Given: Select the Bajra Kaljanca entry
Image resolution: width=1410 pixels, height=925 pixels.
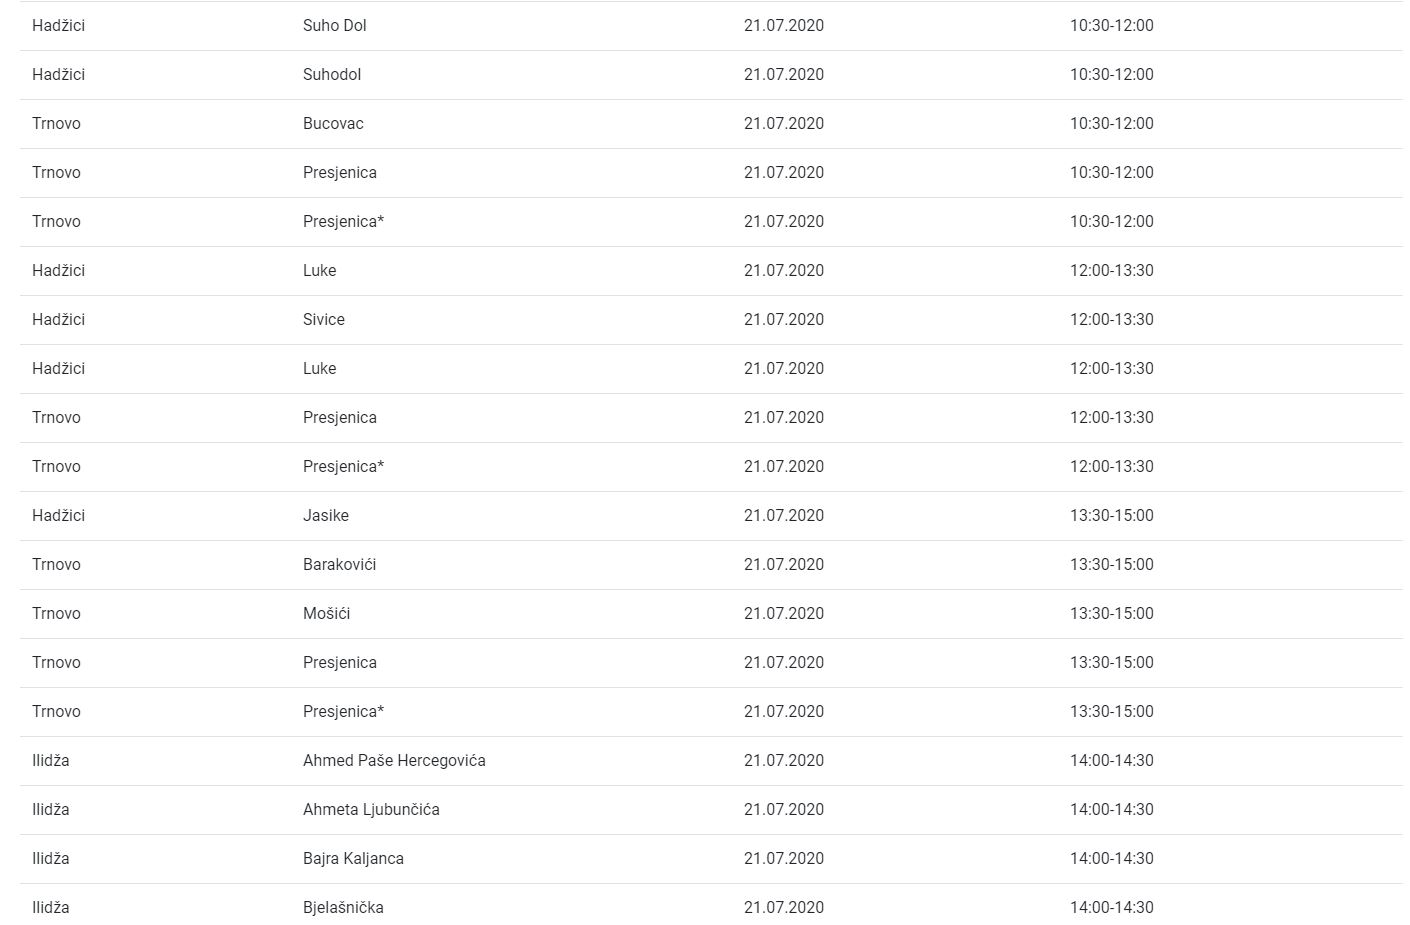Looking at the screenshot, I should [x=353, y=859].
